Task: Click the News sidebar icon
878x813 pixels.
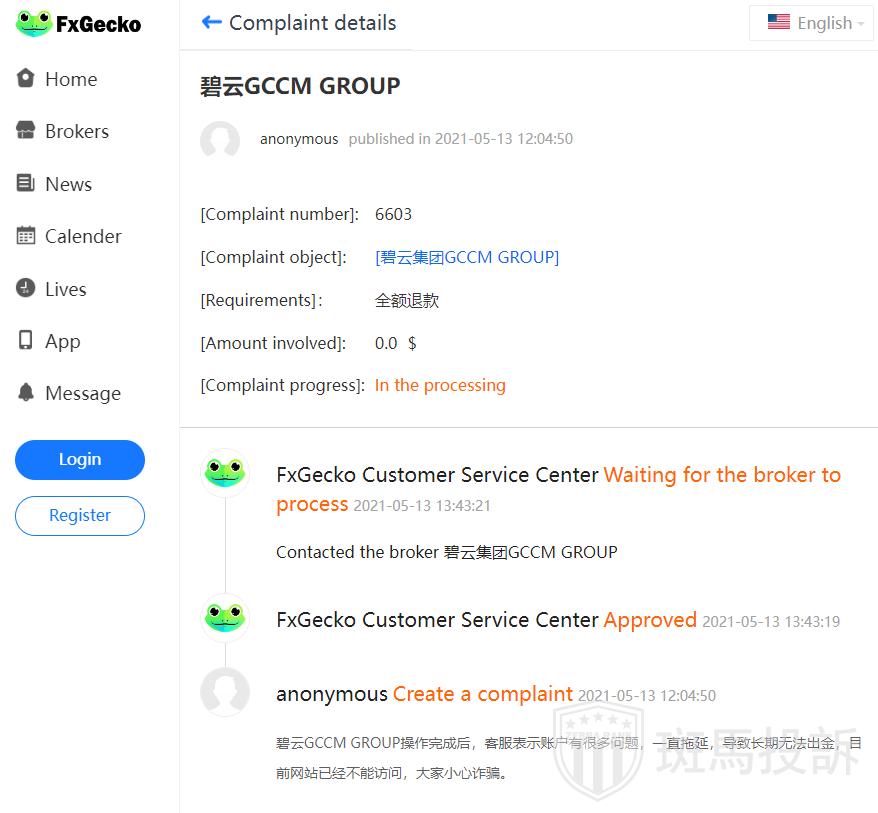Action: (x=26, y=183)
